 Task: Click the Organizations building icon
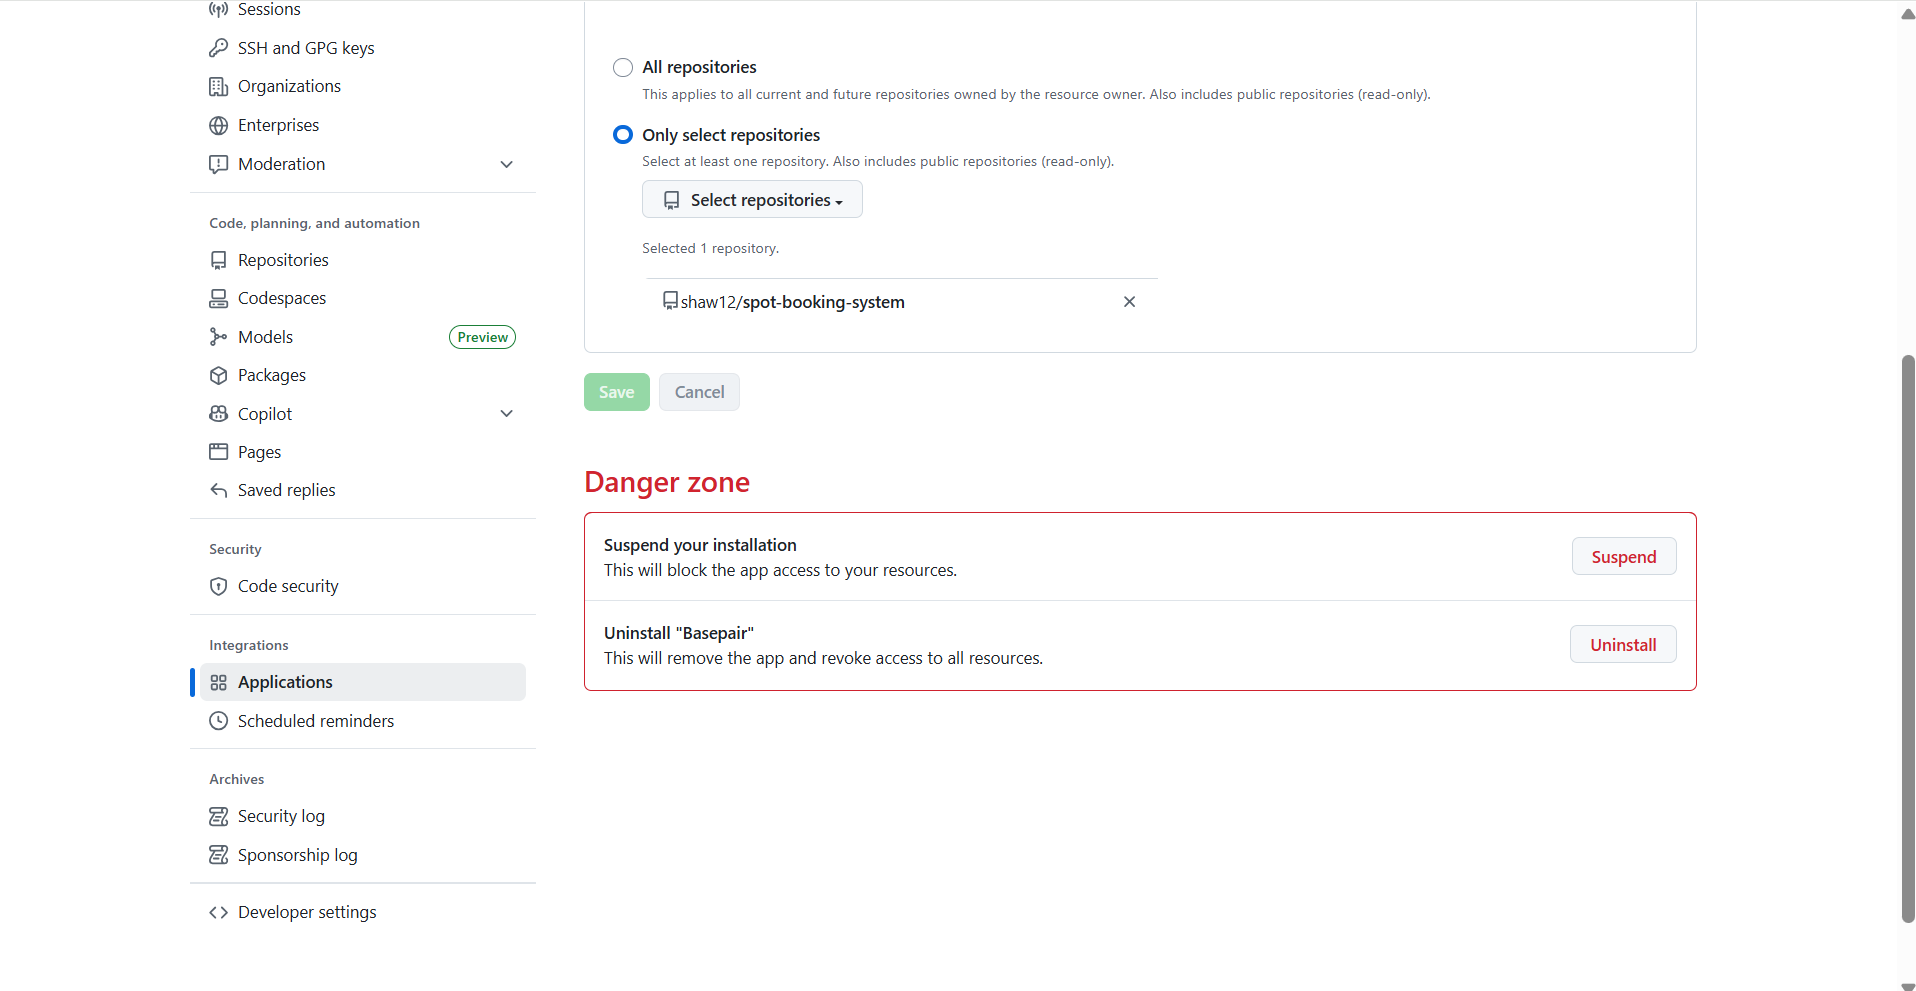click(x=218, y=86)
